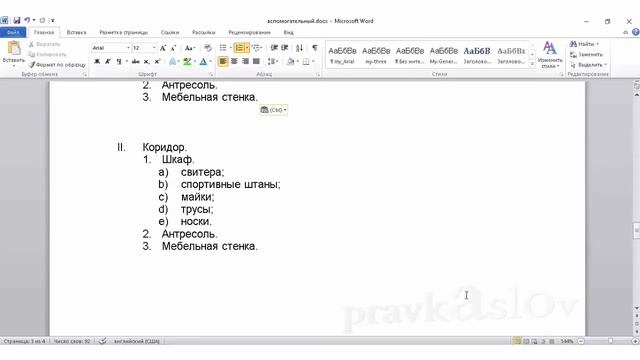Apply the my_Arial style

click(x=342, y=55)
